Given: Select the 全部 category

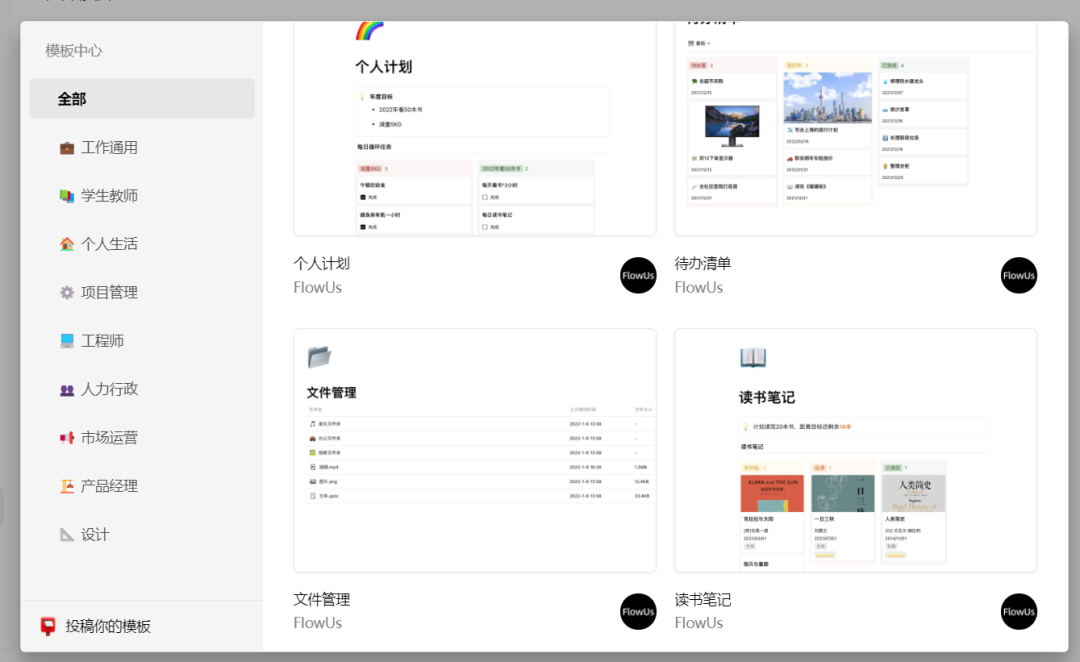Looking at the screenshot, I should 142,99.
